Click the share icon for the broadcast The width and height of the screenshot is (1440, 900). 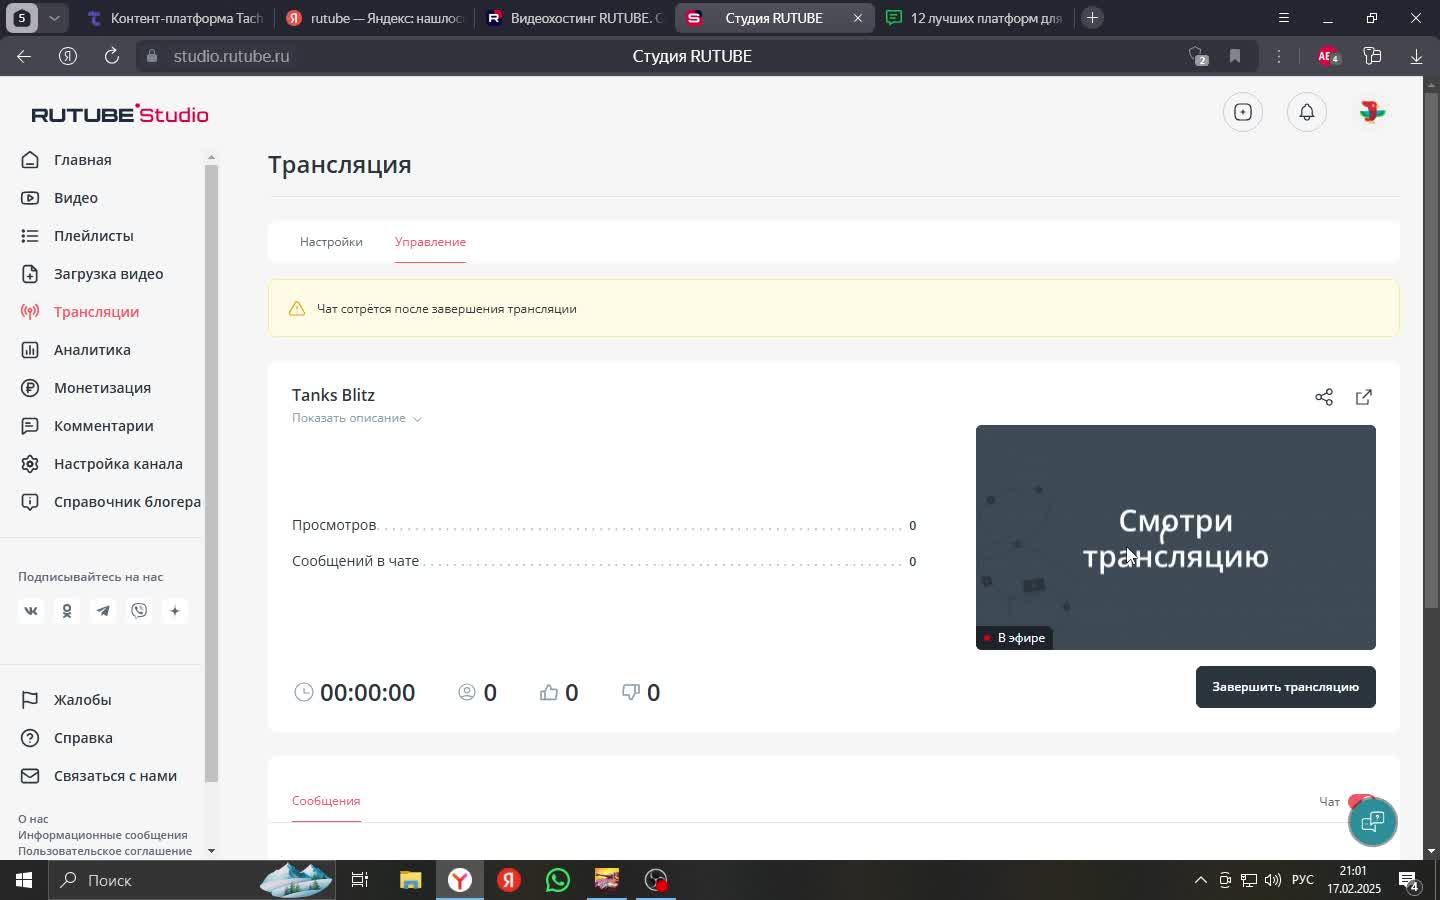(x=1324, y=397)
